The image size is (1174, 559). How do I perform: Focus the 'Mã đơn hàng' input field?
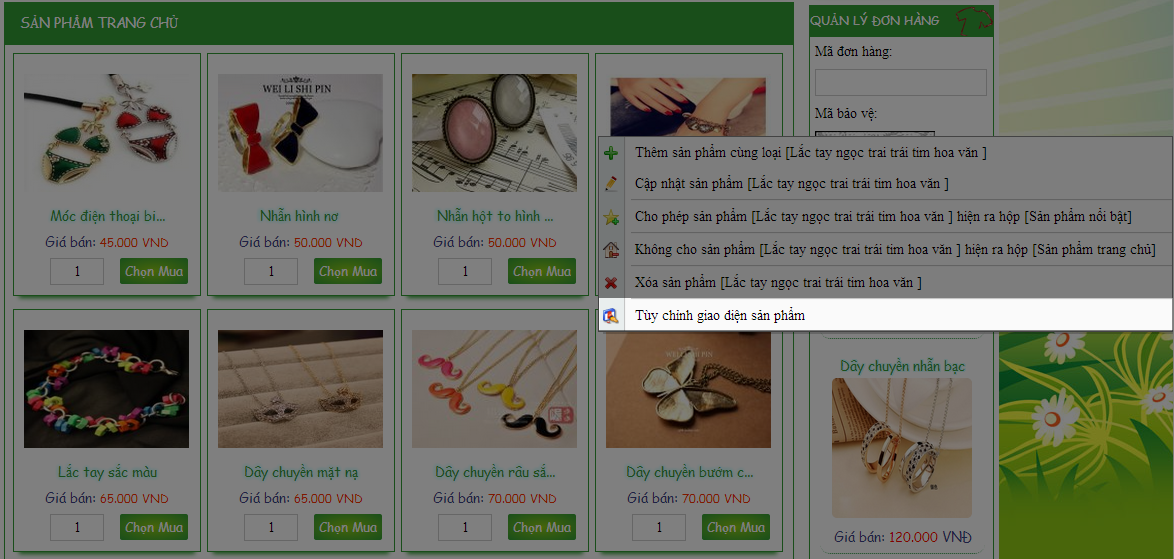coord(901,82)
